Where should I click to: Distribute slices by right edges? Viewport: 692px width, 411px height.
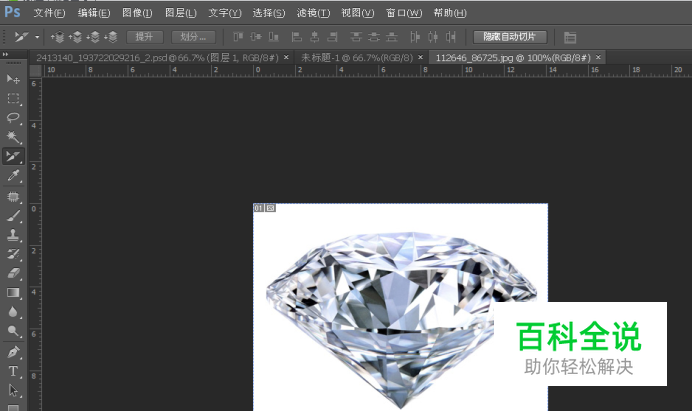coord(451,37)
